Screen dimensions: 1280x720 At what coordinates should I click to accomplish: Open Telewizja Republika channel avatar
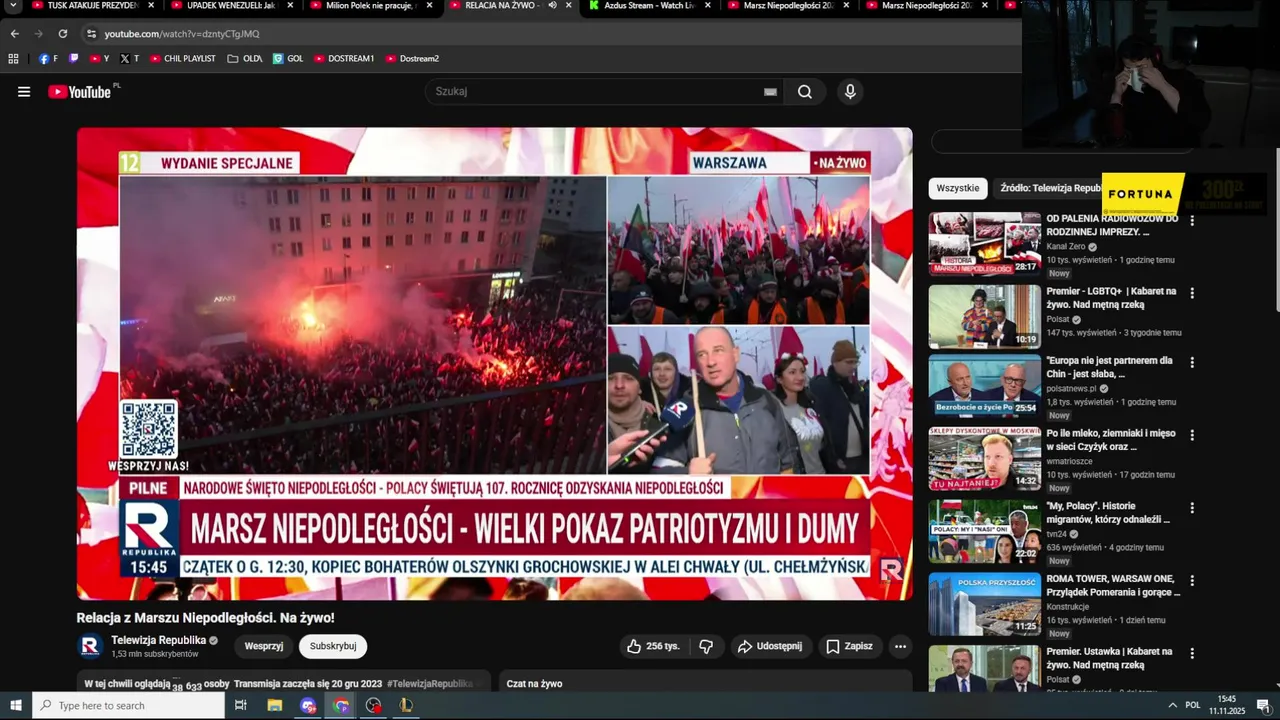click(x=90, y=646)
